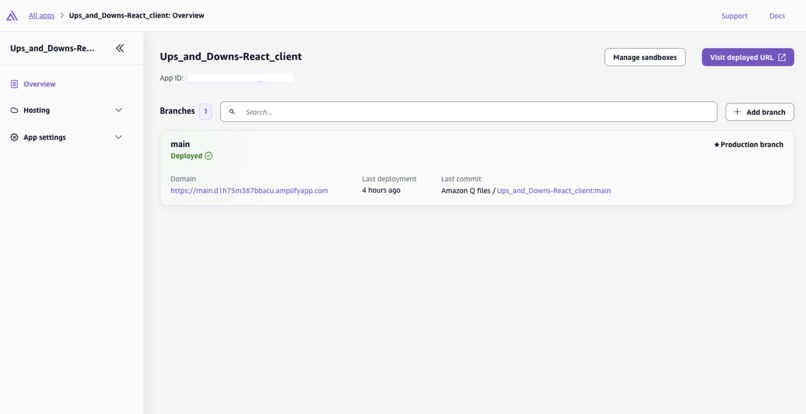
Task: Click the Domain label
Action: [x=183, y=179]
